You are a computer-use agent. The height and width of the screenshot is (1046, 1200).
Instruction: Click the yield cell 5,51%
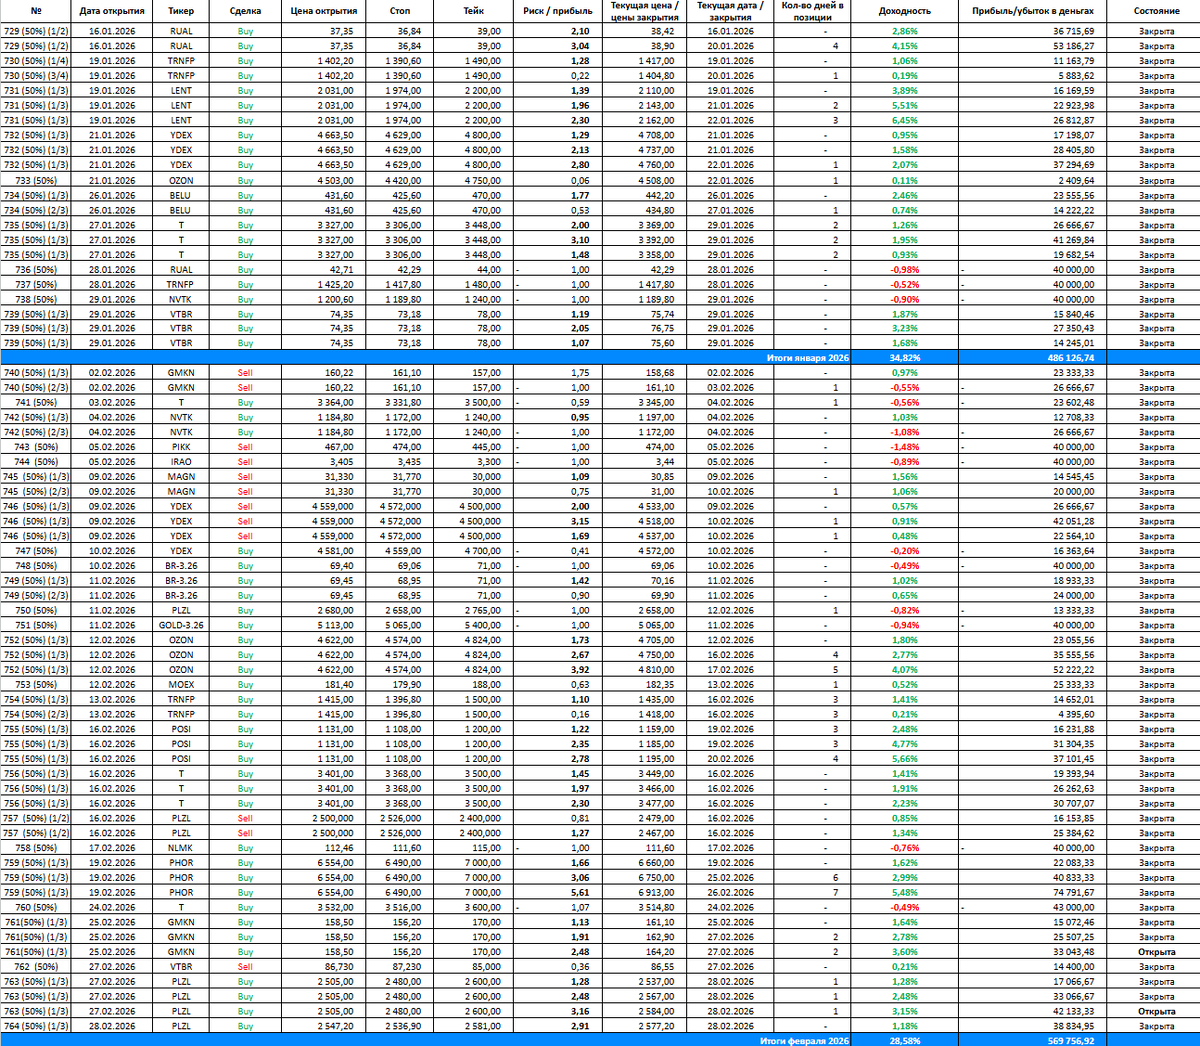click(904, 105)
